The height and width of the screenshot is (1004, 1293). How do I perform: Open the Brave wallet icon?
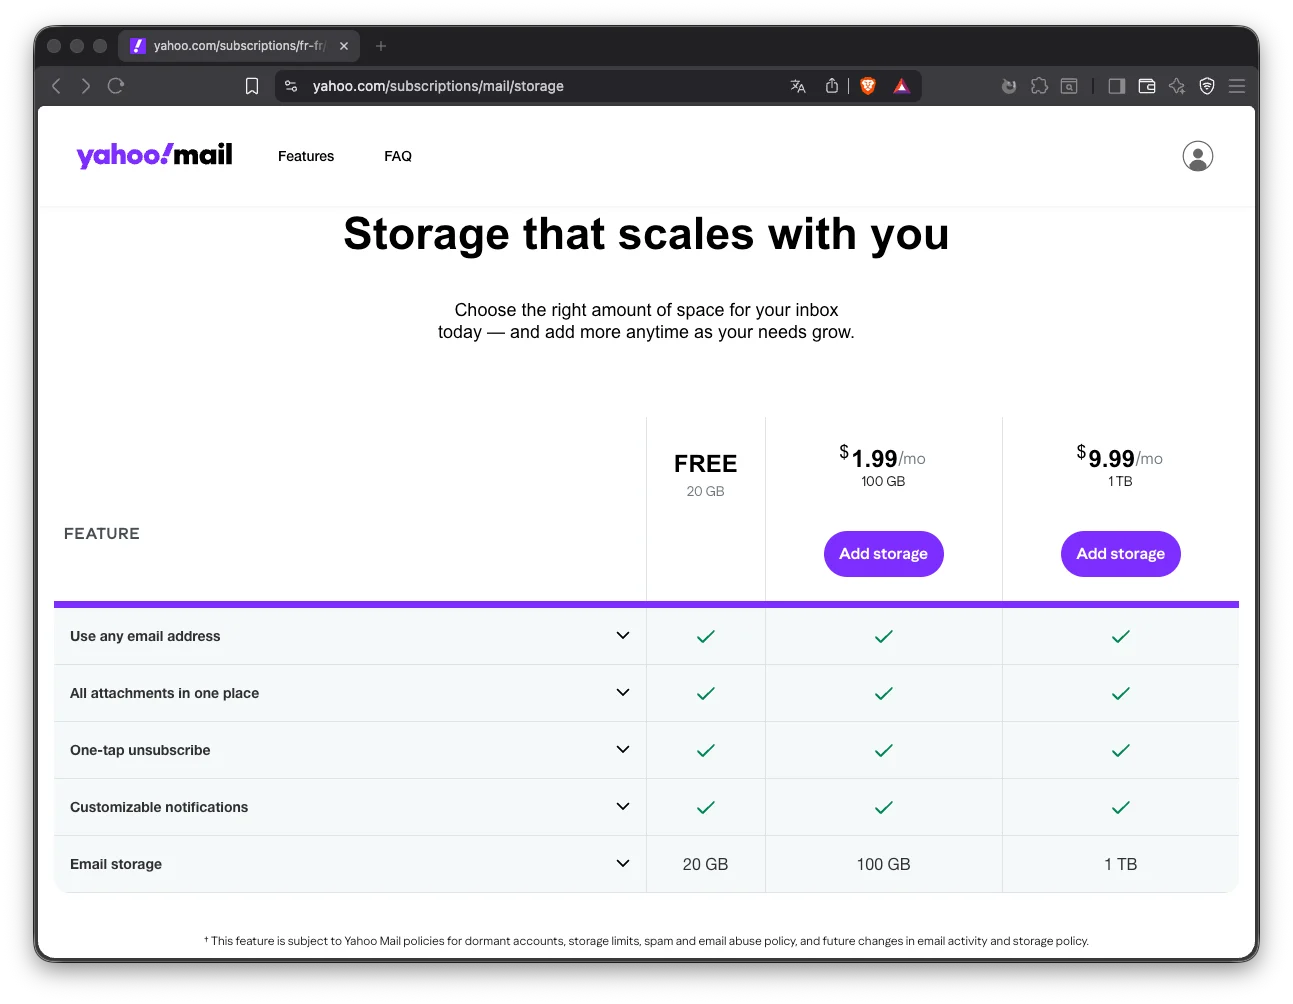coord(1147,86)
